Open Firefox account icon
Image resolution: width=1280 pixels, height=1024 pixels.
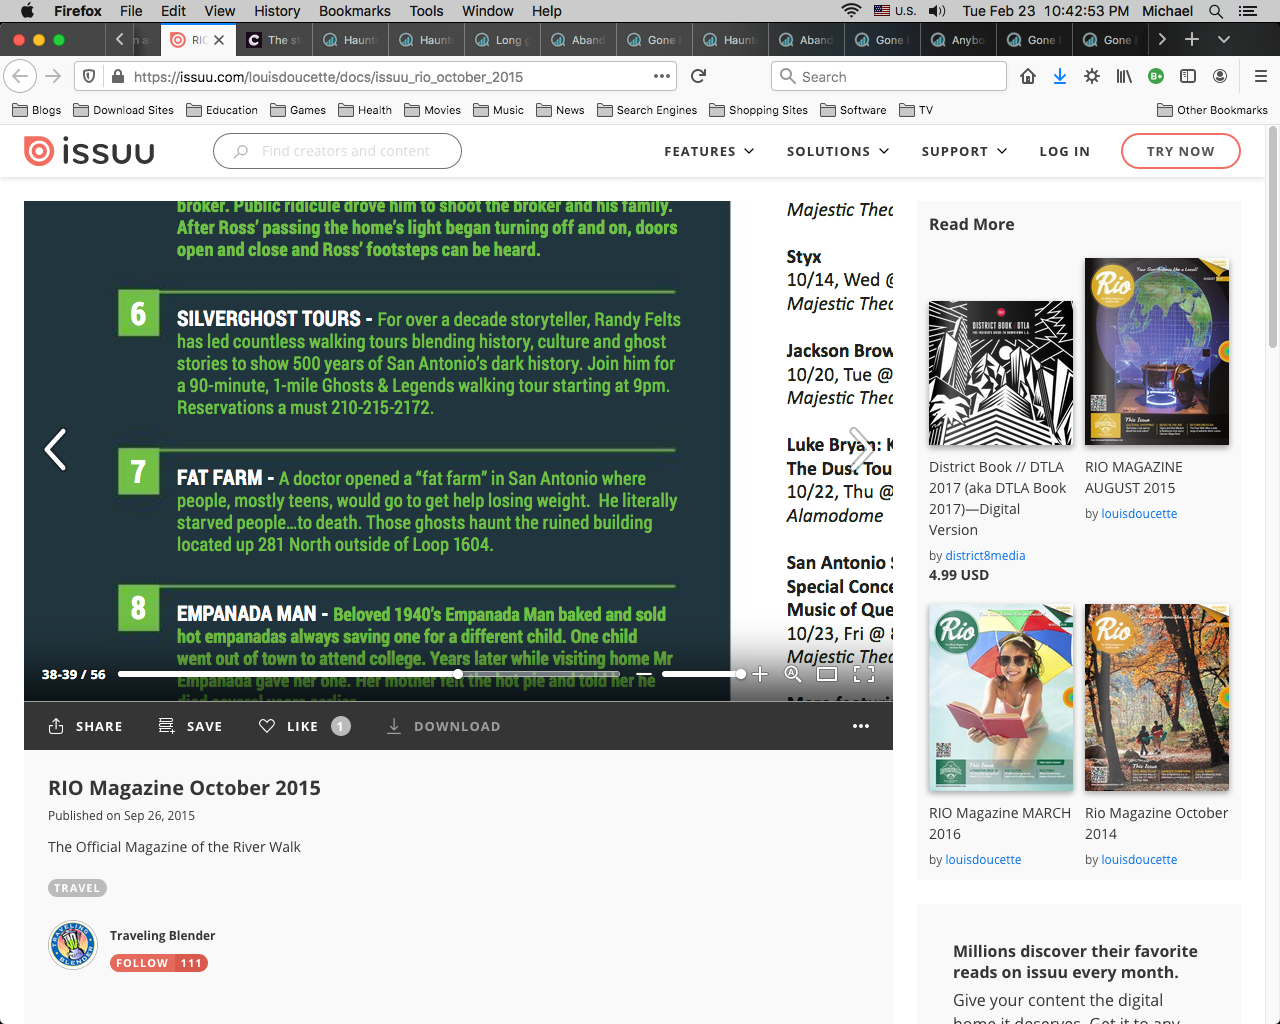1220,76
